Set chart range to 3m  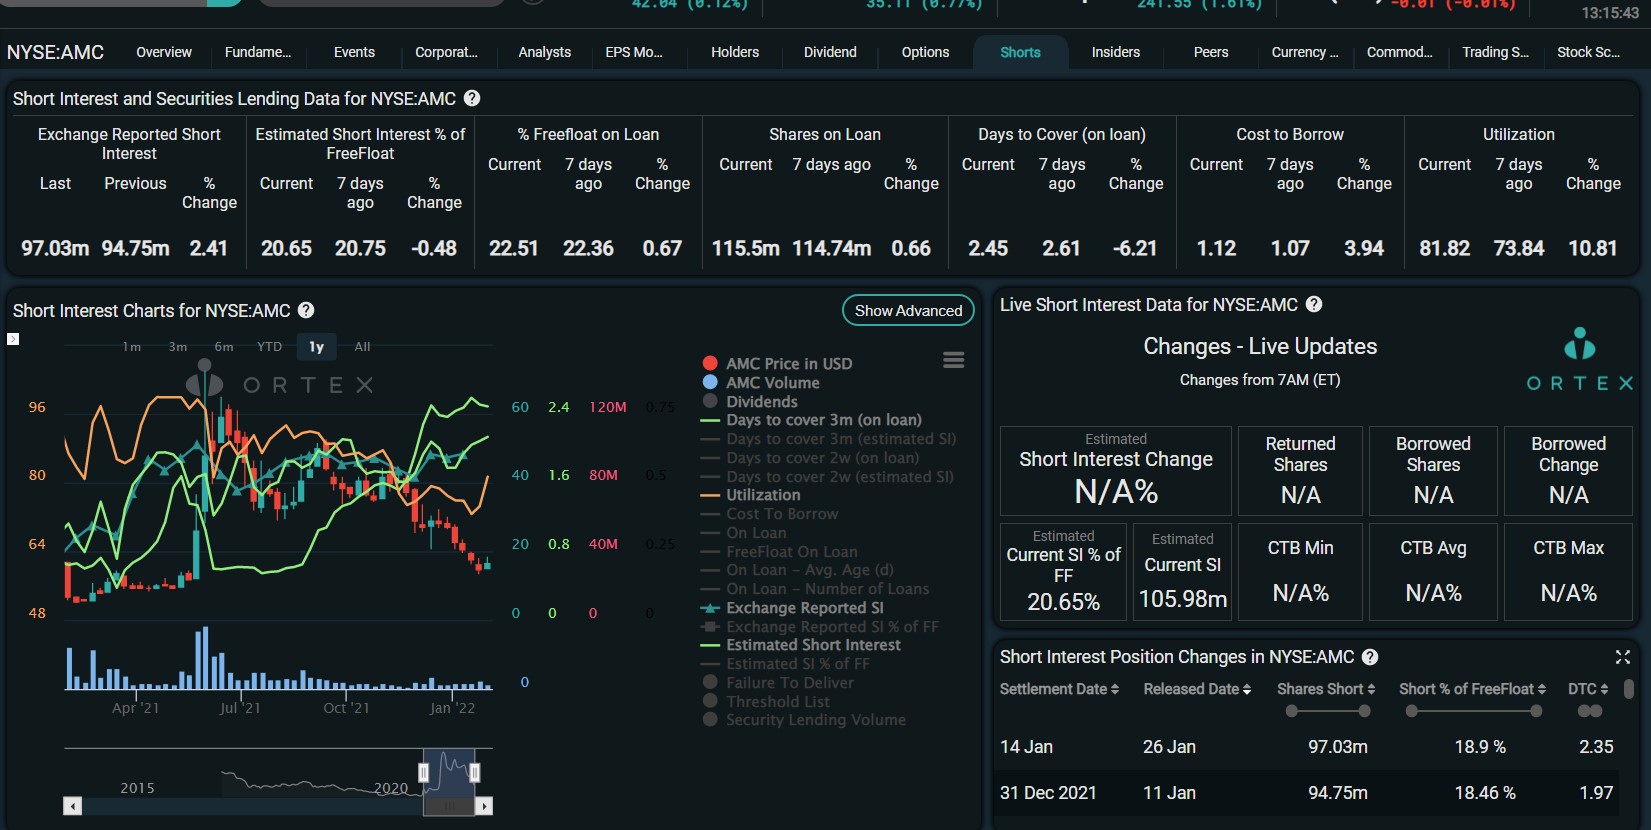pos(178,347)
